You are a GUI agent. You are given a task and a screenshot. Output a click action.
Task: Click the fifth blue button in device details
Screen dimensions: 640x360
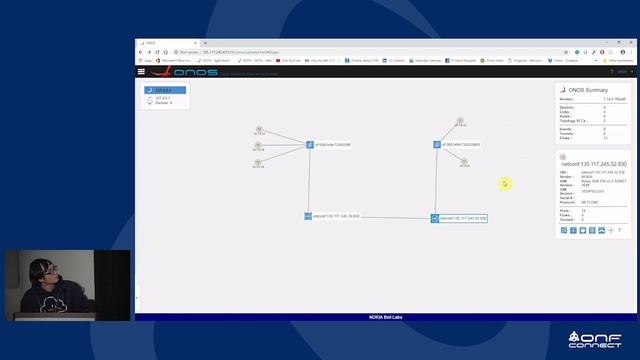[601, 231]
